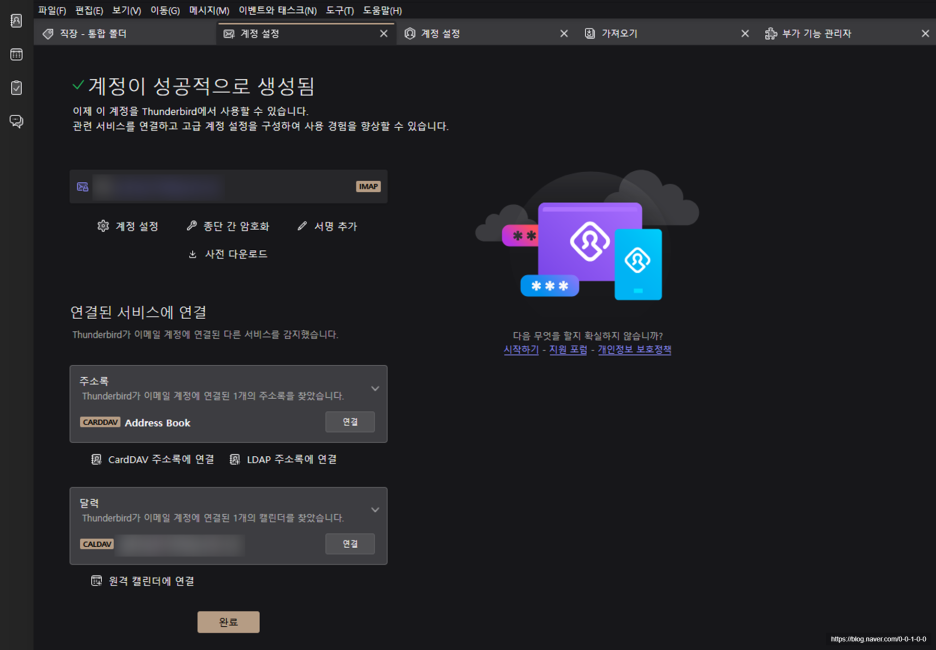Choose 사전 다운로드
Viewport: 936px width, 650px height.
[x=227, y=254]
